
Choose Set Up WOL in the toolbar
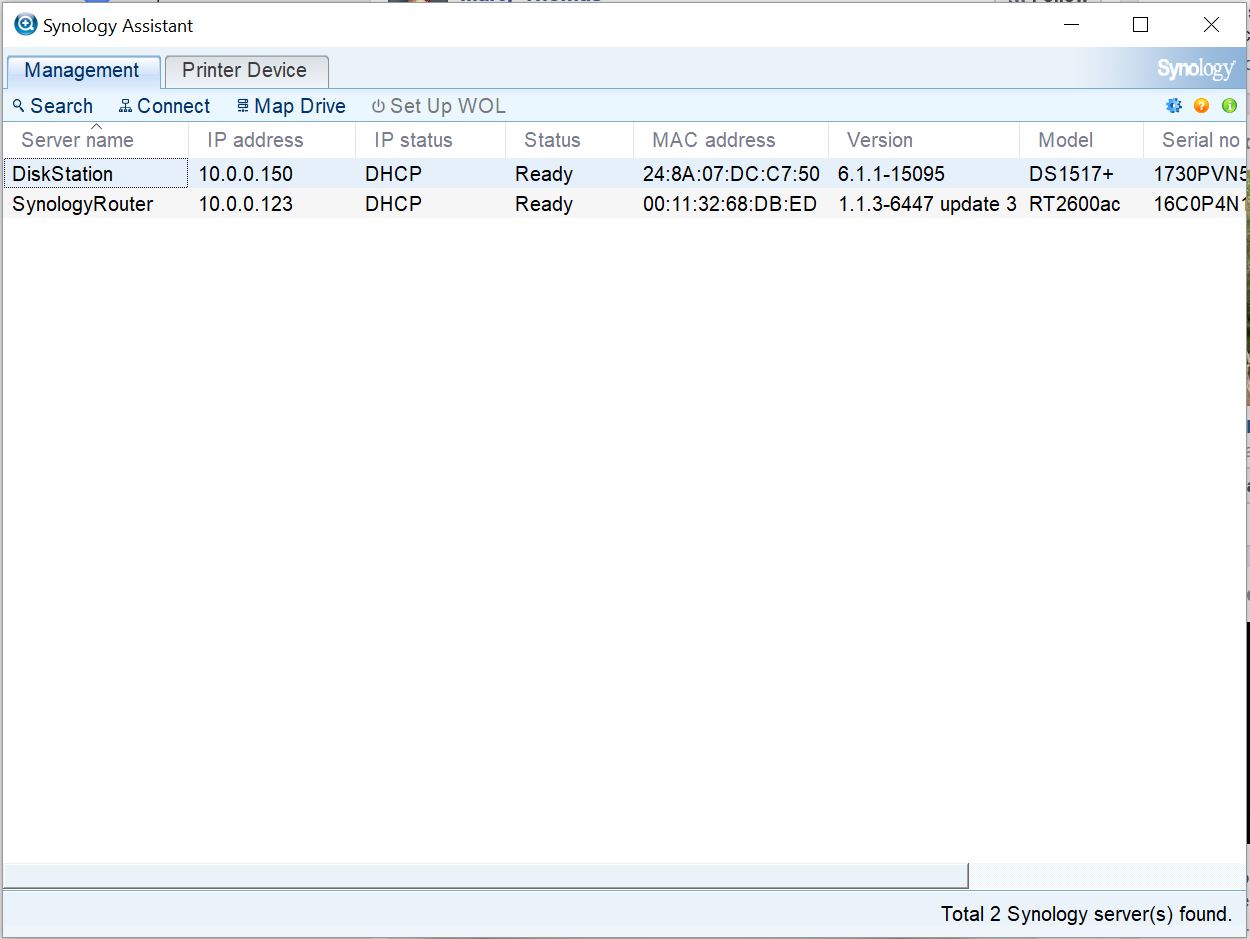coord(439,106)
